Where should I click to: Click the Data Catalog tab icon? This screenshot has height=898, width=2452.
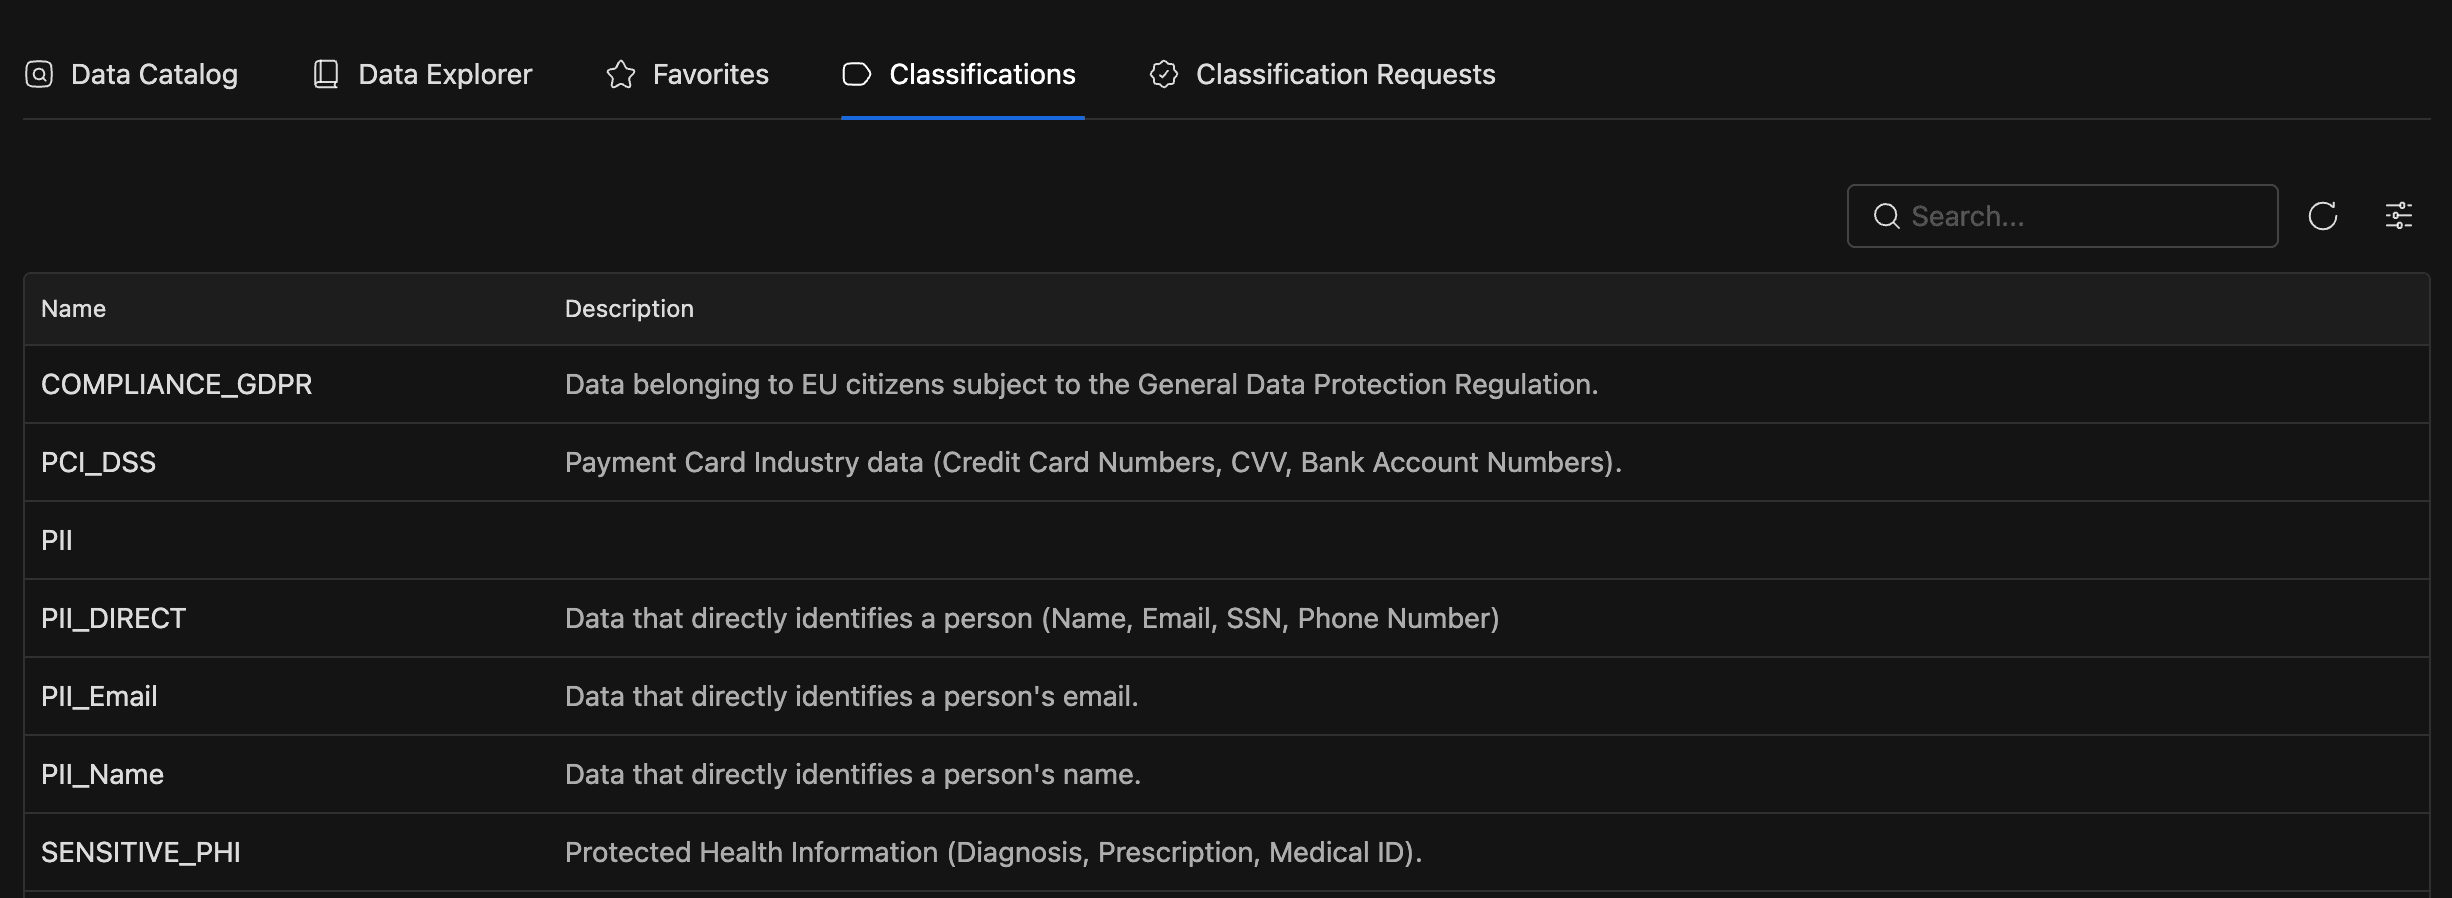pyautogui.click(x=39, y=75)
